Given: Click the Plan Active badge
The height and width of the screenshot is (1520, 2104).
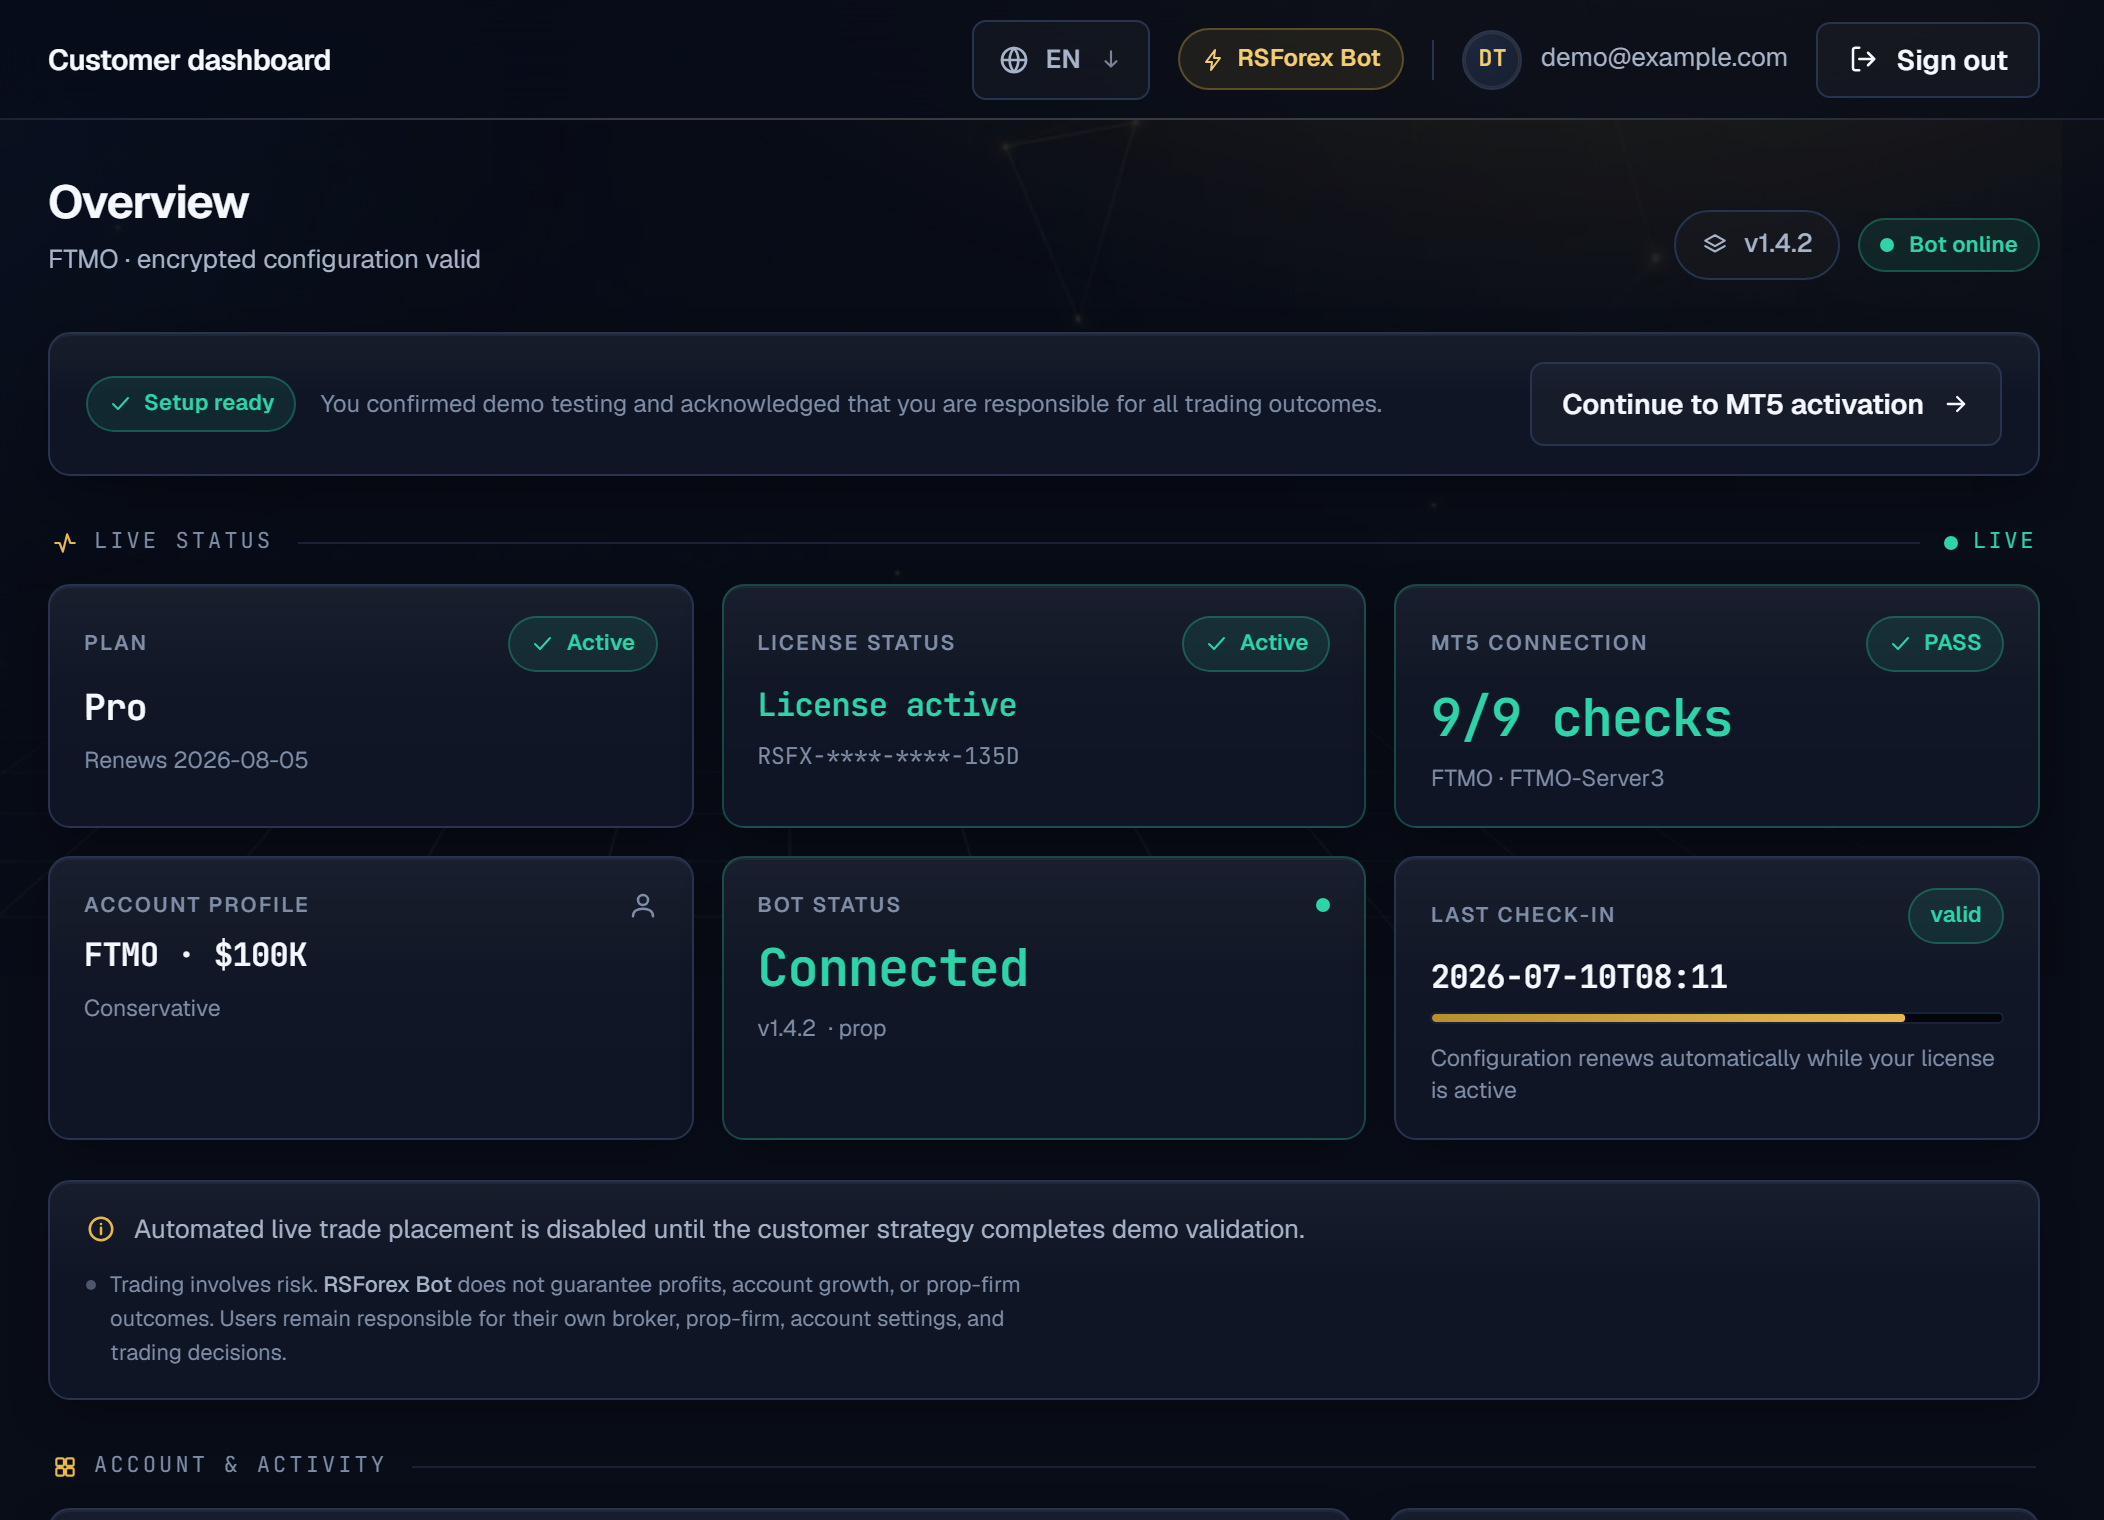Looking at the screenshot, I should [583, 643].
